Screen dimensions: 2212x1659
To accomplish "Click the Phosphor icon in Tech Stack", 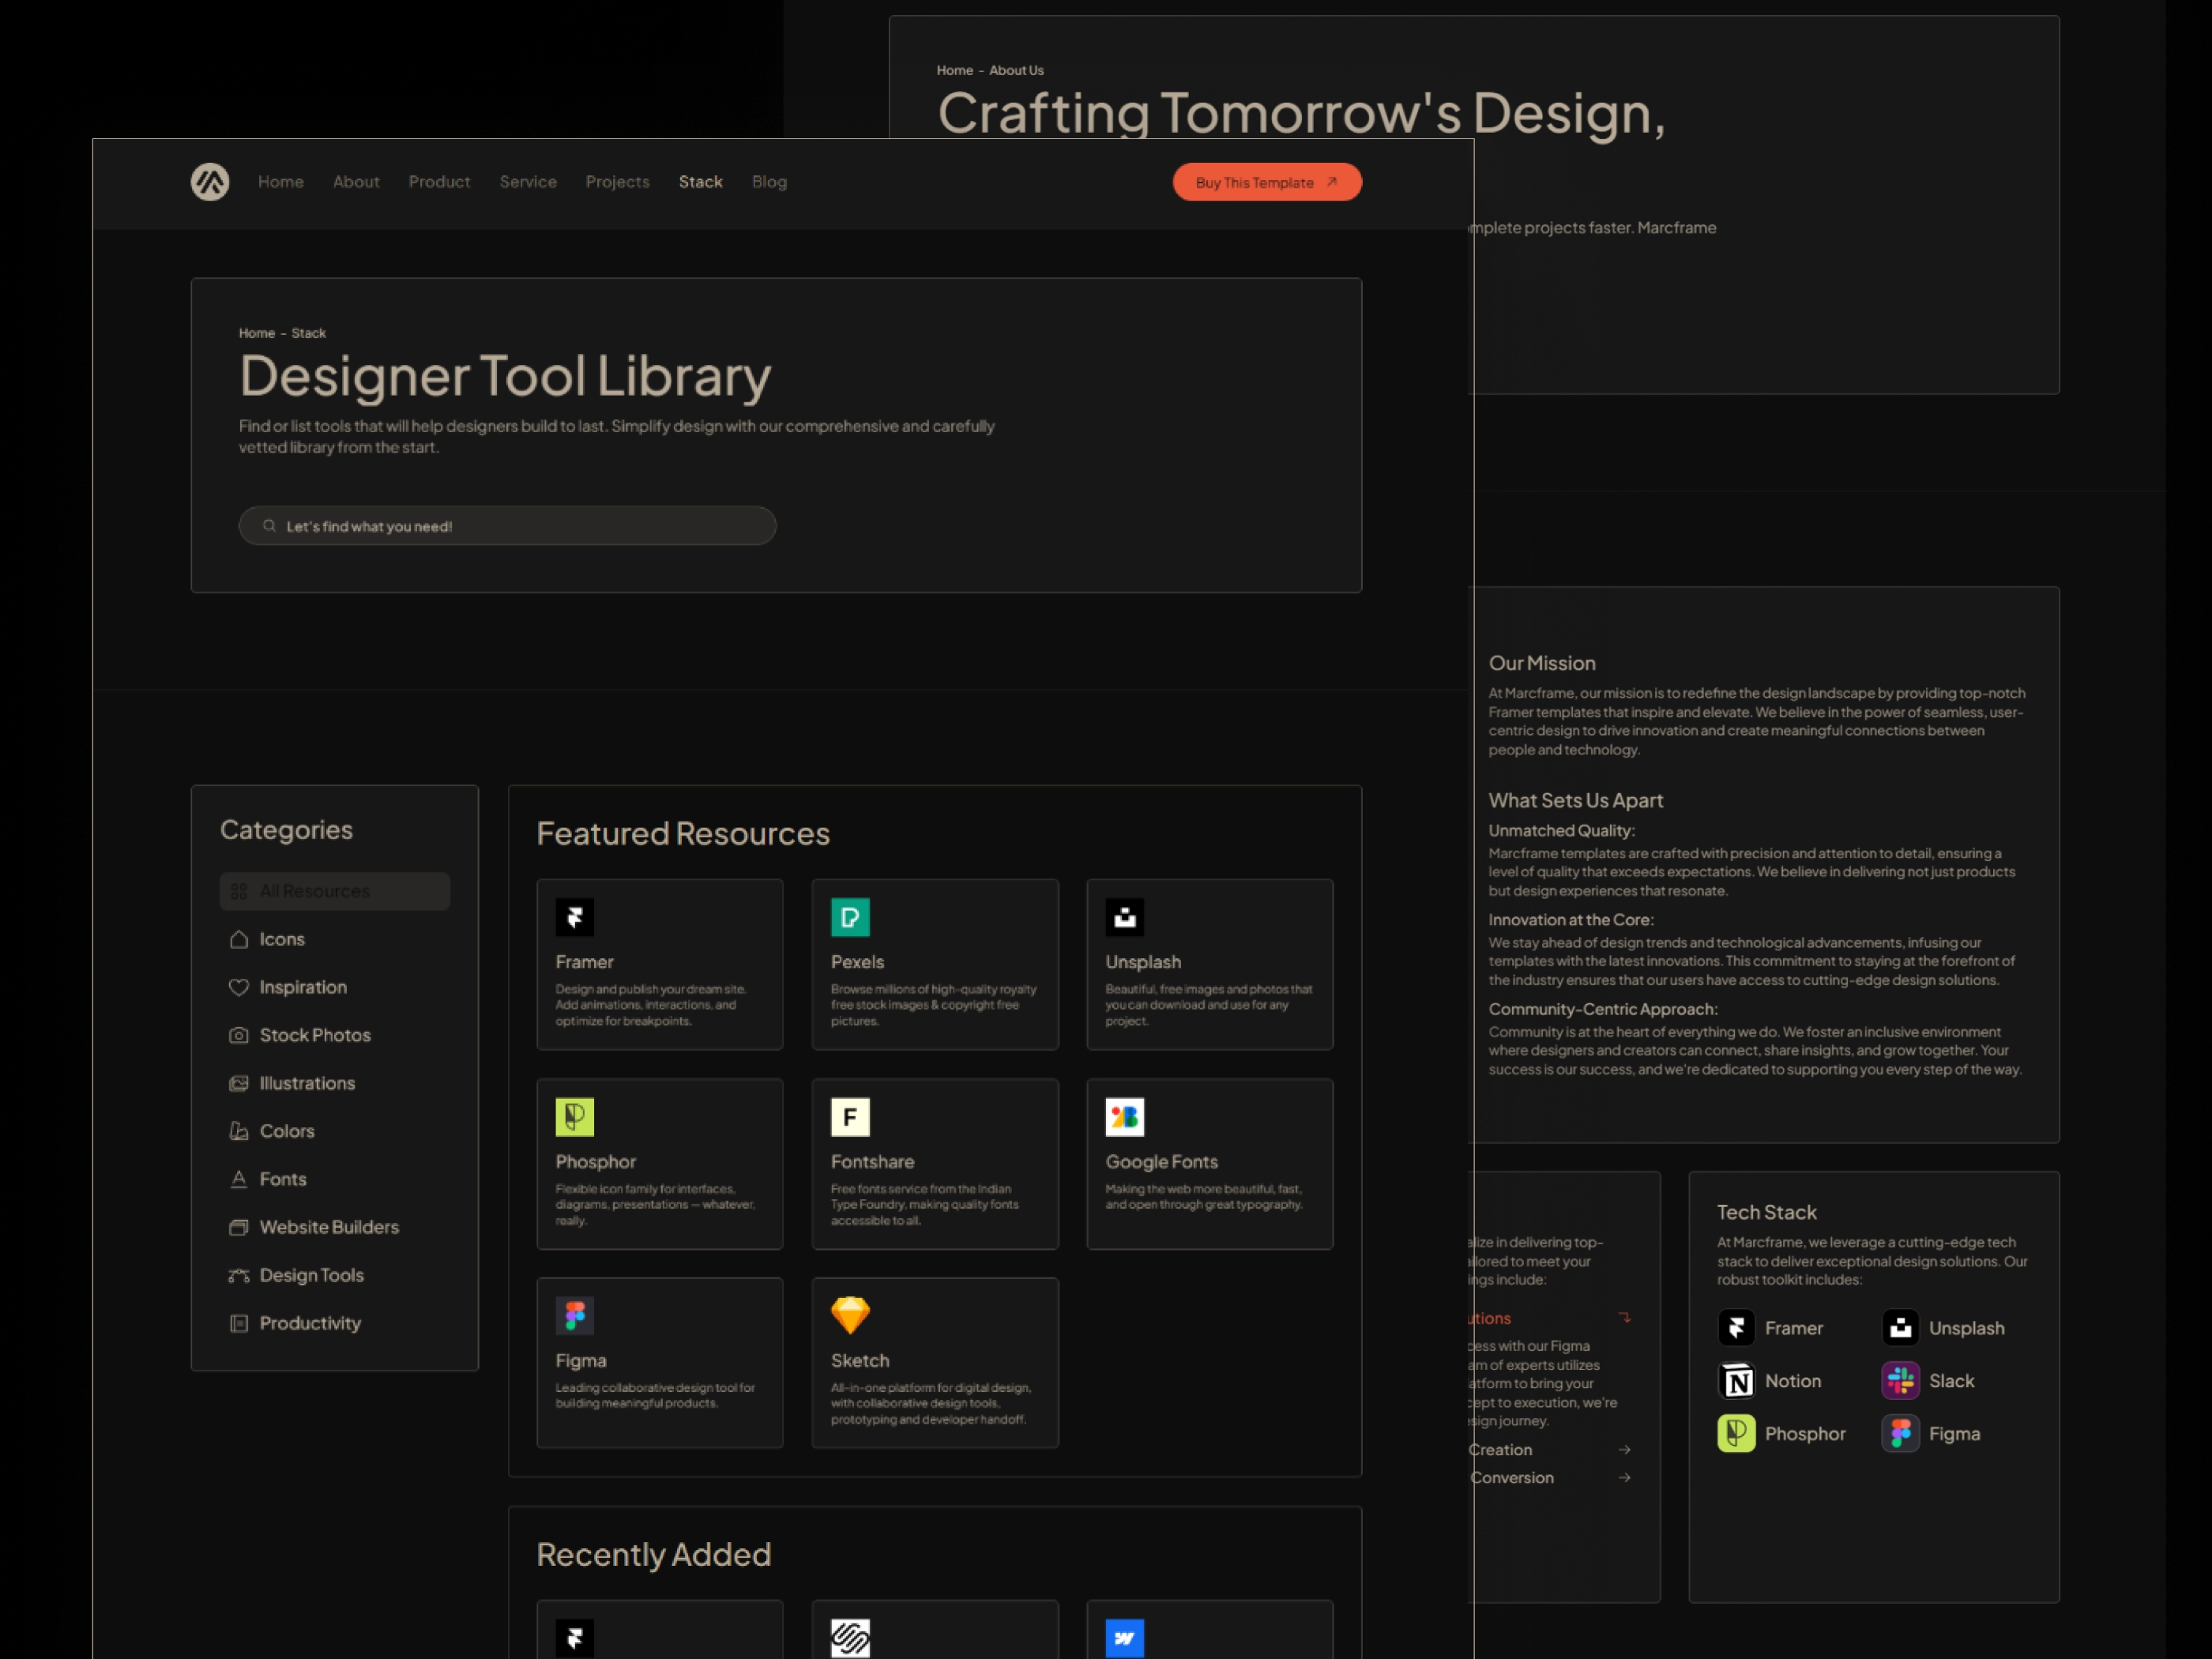I will pyautogui.click(x=1736, y=1433).
